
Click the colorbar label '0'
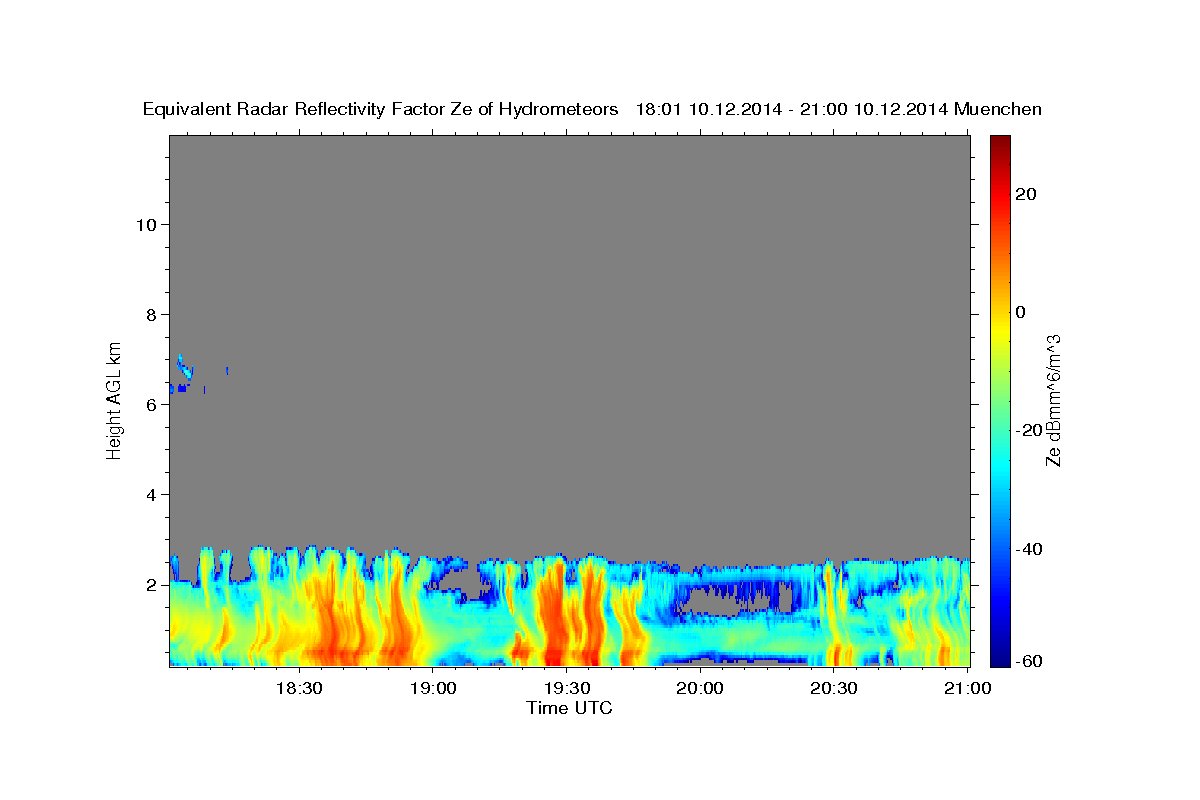point(1021,312)
